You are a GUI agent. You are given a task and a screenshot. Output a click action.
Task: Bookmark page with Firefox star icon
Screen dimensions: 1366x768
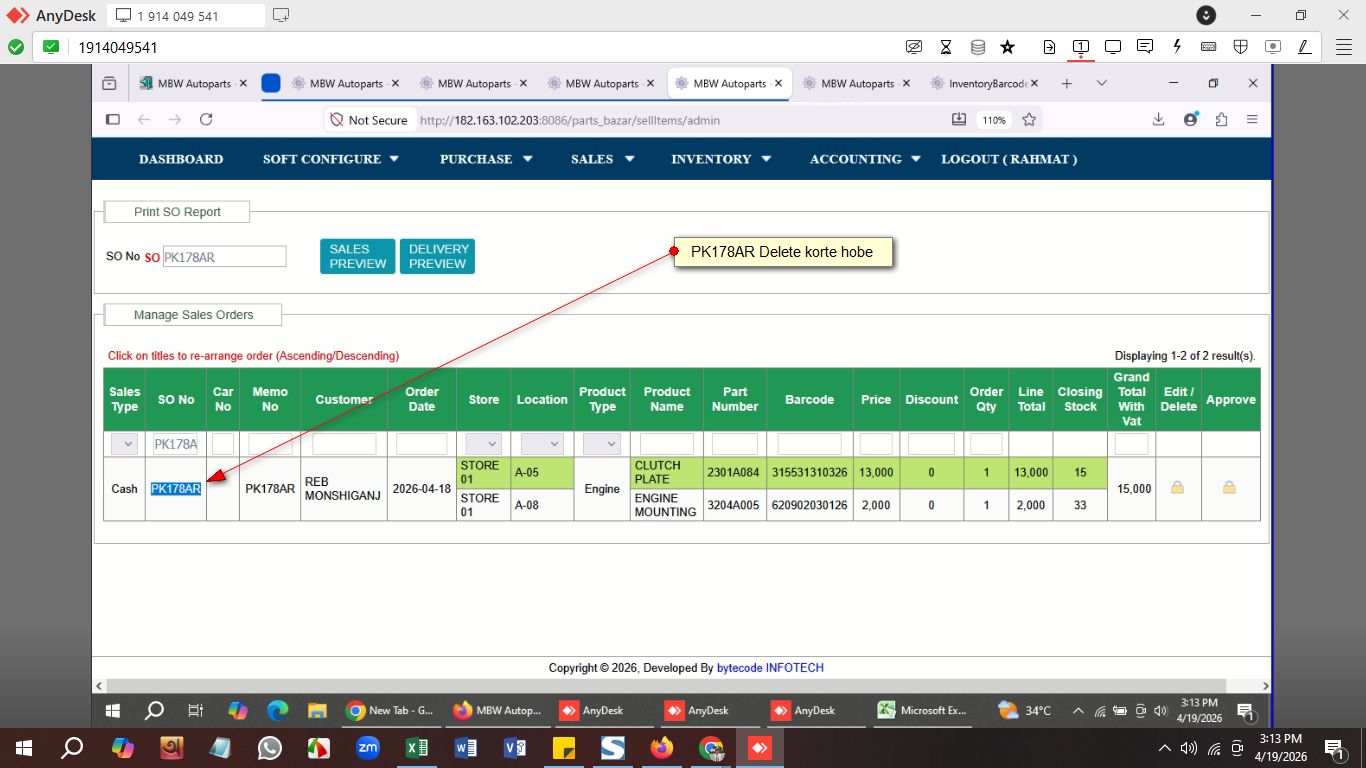[x=1029, y=120]
